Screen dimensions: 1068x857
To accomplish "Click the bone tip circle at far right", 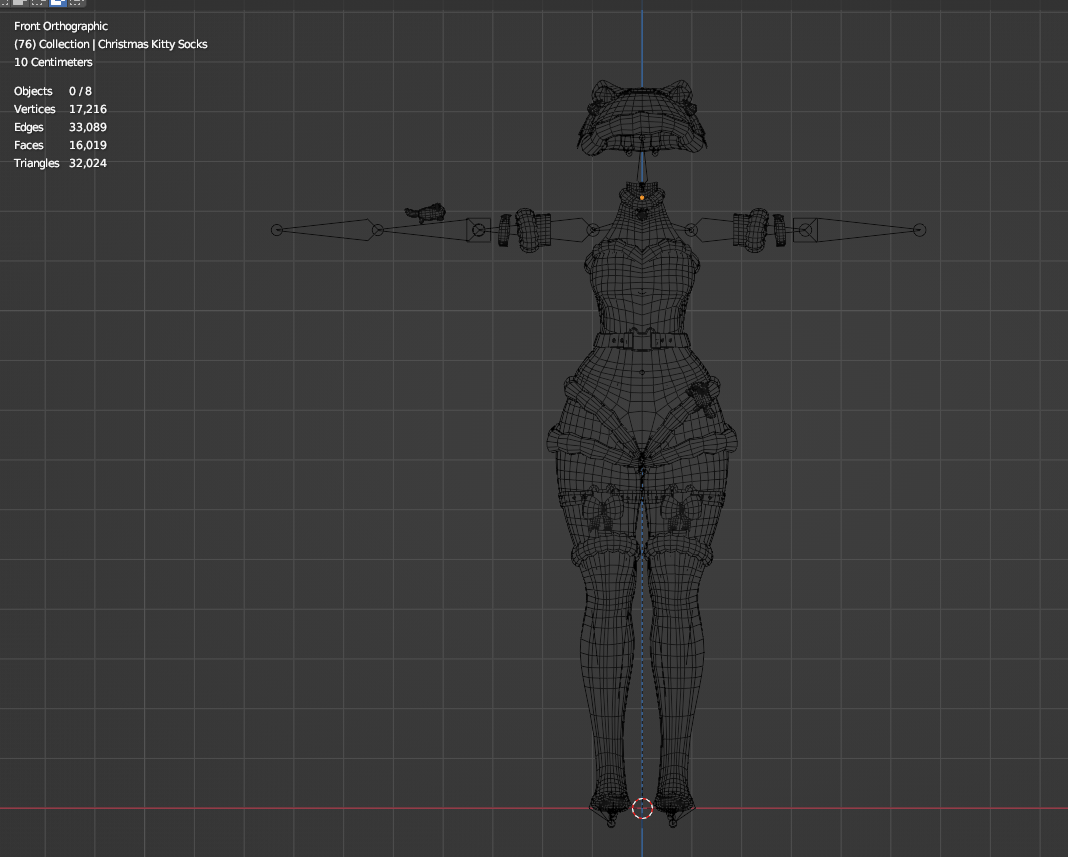I will point(920,230).
